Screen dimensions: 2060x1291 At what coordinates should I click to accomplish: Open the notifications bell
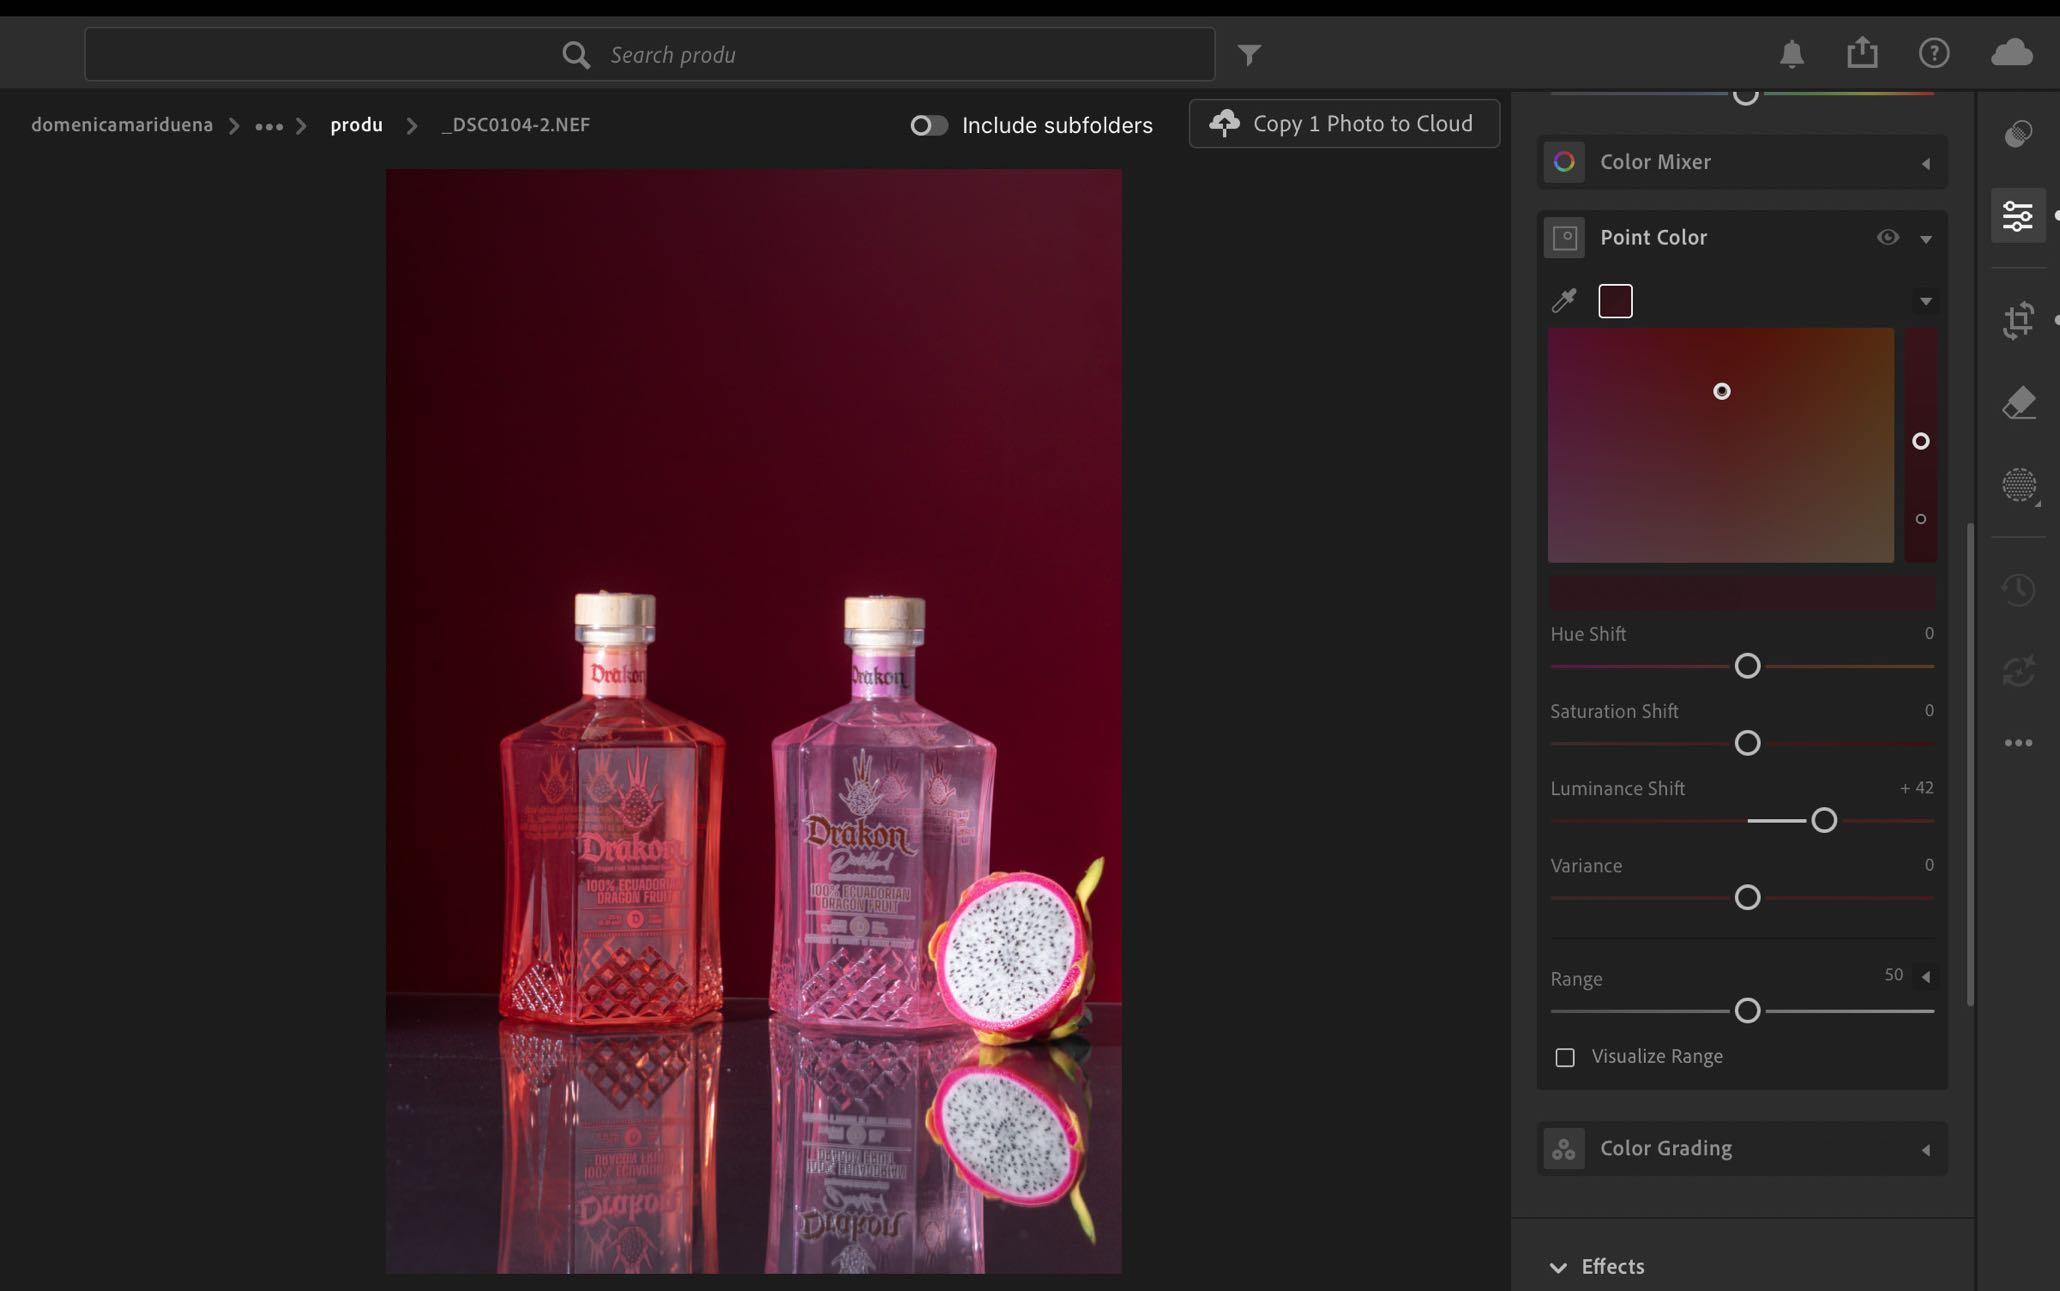(1791, 53)
